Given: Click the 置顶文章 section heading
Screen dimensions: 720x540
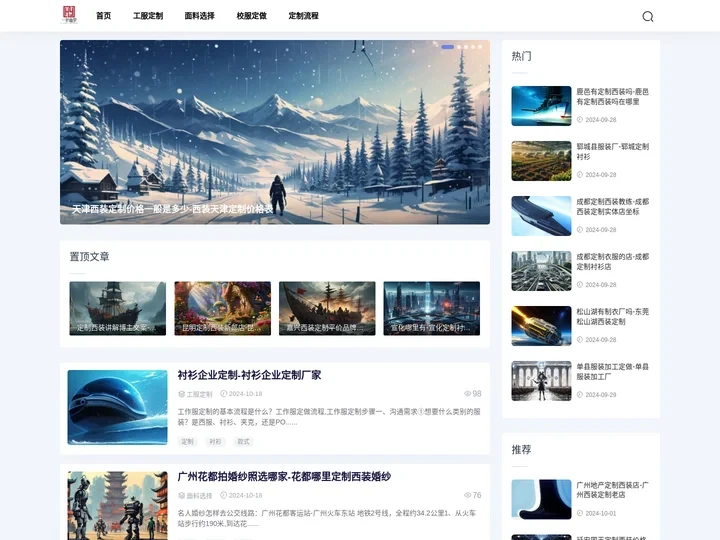Looking at the screenshot, I should [90, 257].
